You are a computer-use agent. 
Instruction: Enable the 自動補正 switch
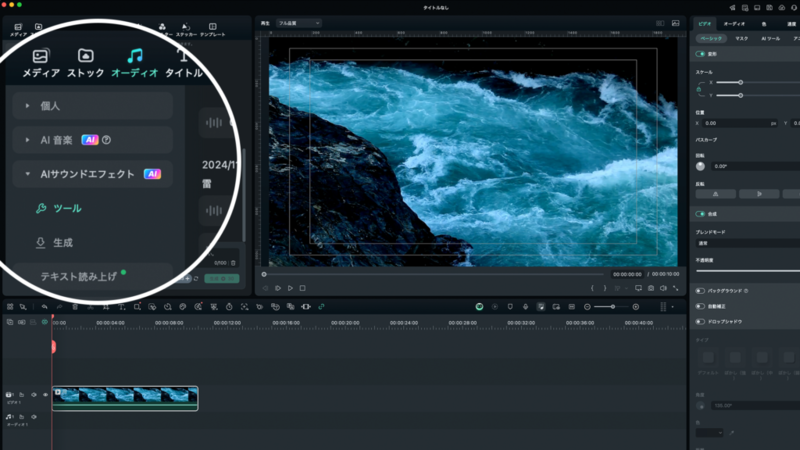[700, 306]
